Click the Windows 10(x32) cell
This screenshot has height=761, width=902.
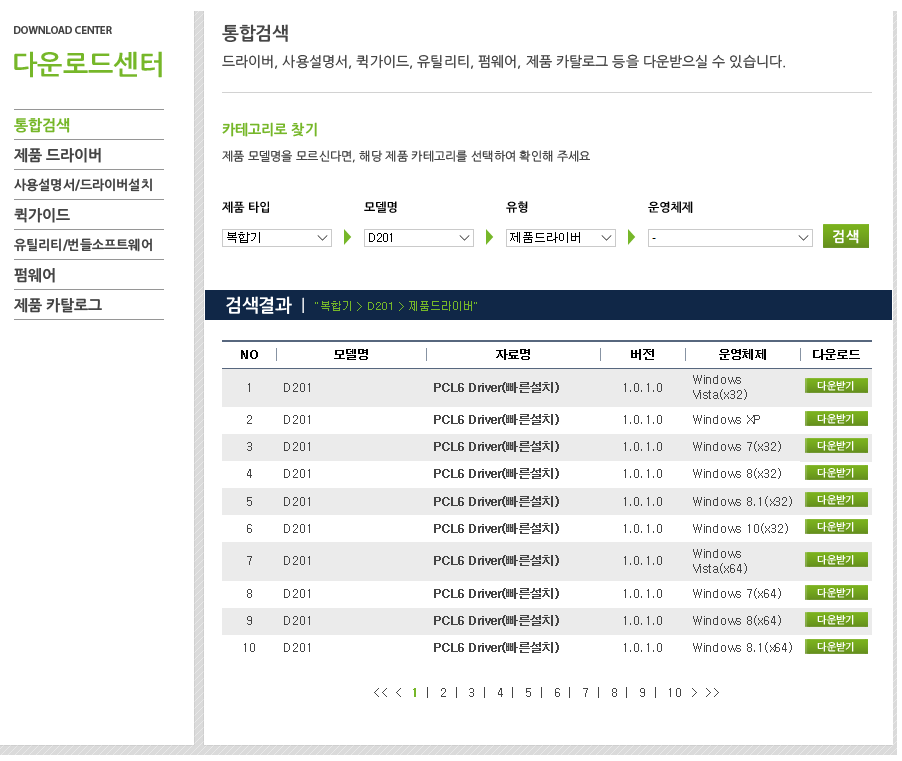740,529
